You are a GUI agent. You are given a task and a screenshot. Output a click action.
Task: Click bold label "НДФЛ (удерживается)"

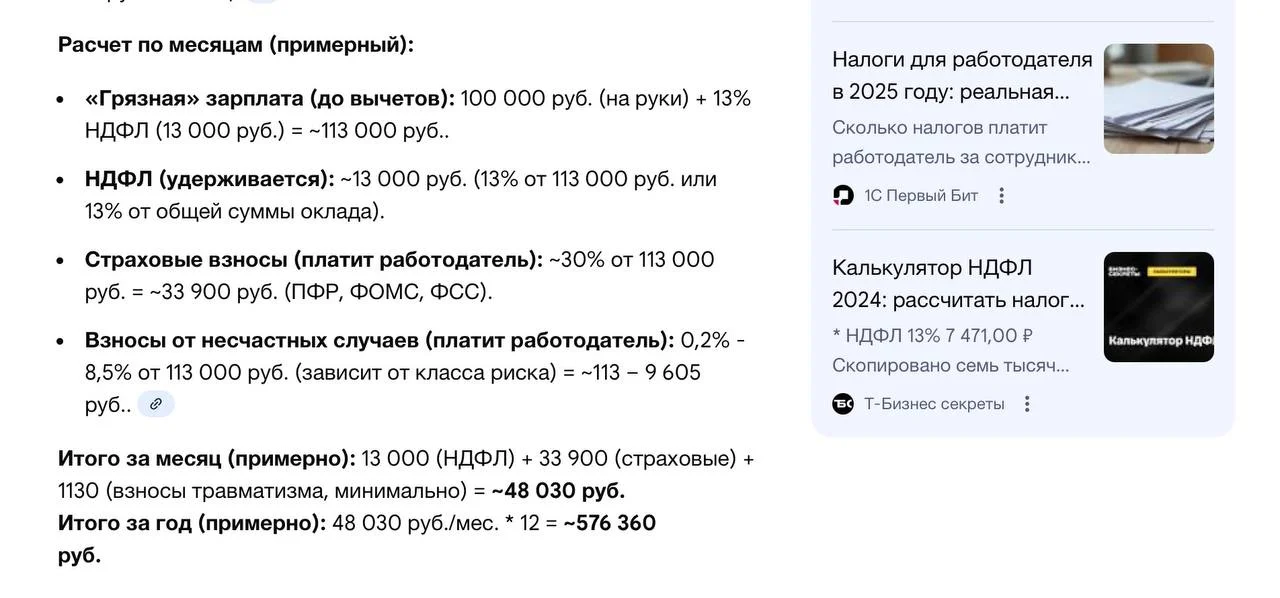click(x=209, y=179)
